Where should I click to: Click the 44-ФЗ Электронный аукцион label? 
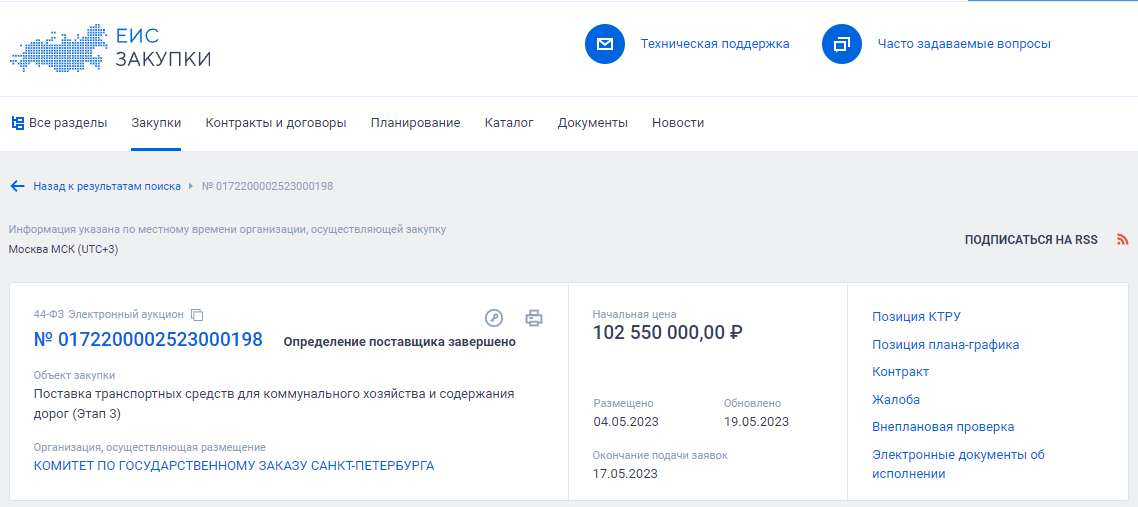(108, 315)
